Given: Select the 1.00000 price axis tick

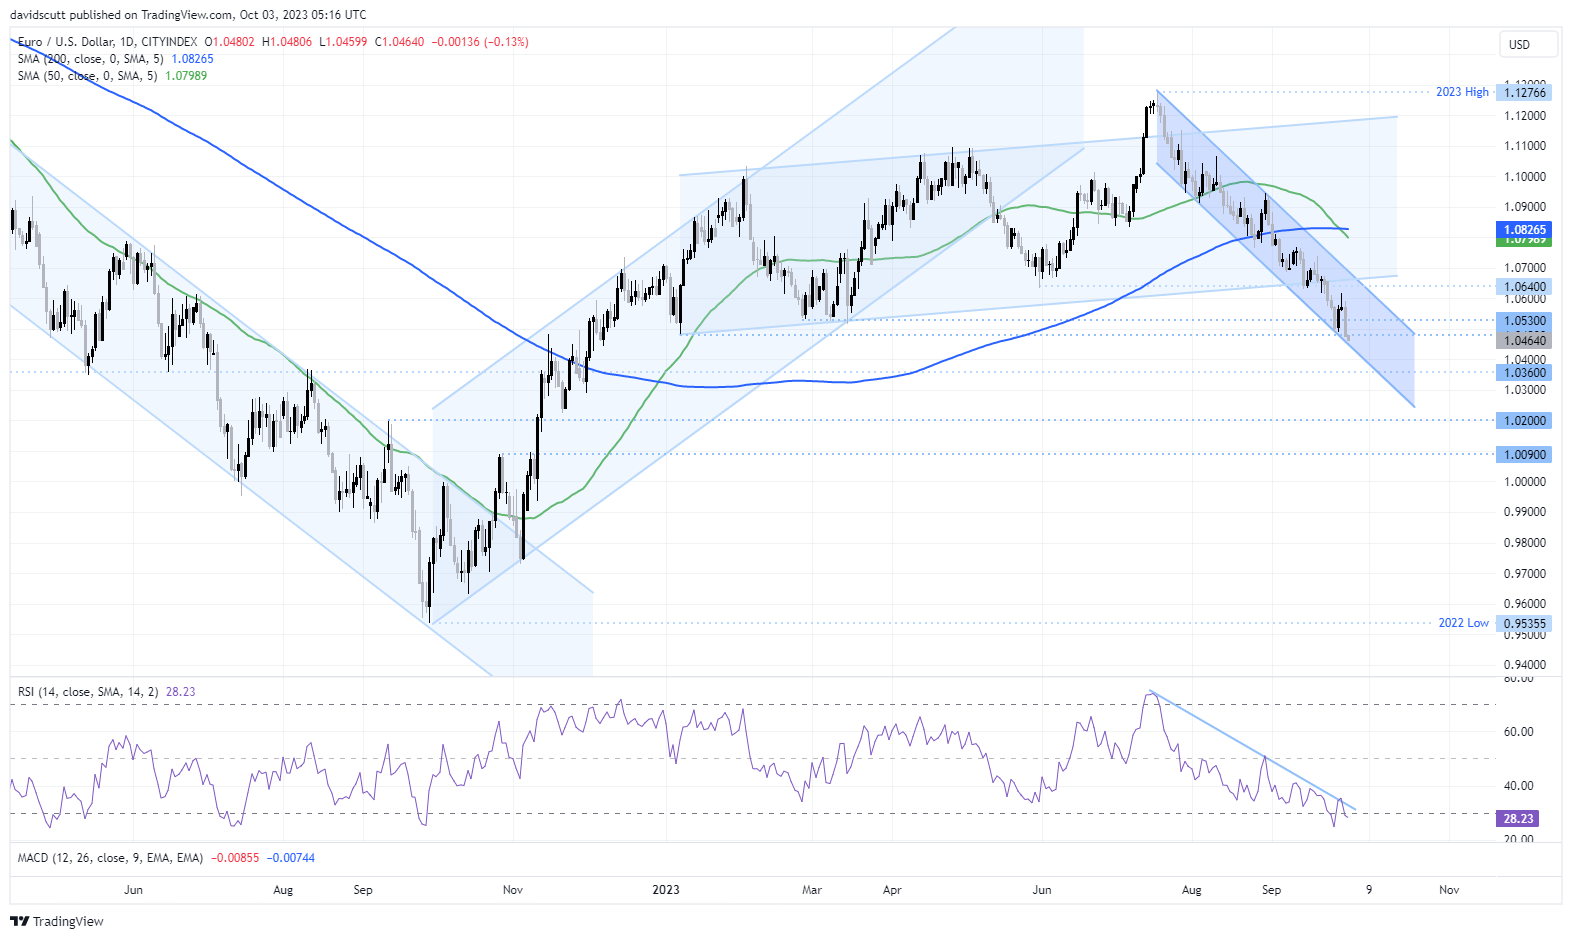Looking at the screenshot, I should 1525,482.
